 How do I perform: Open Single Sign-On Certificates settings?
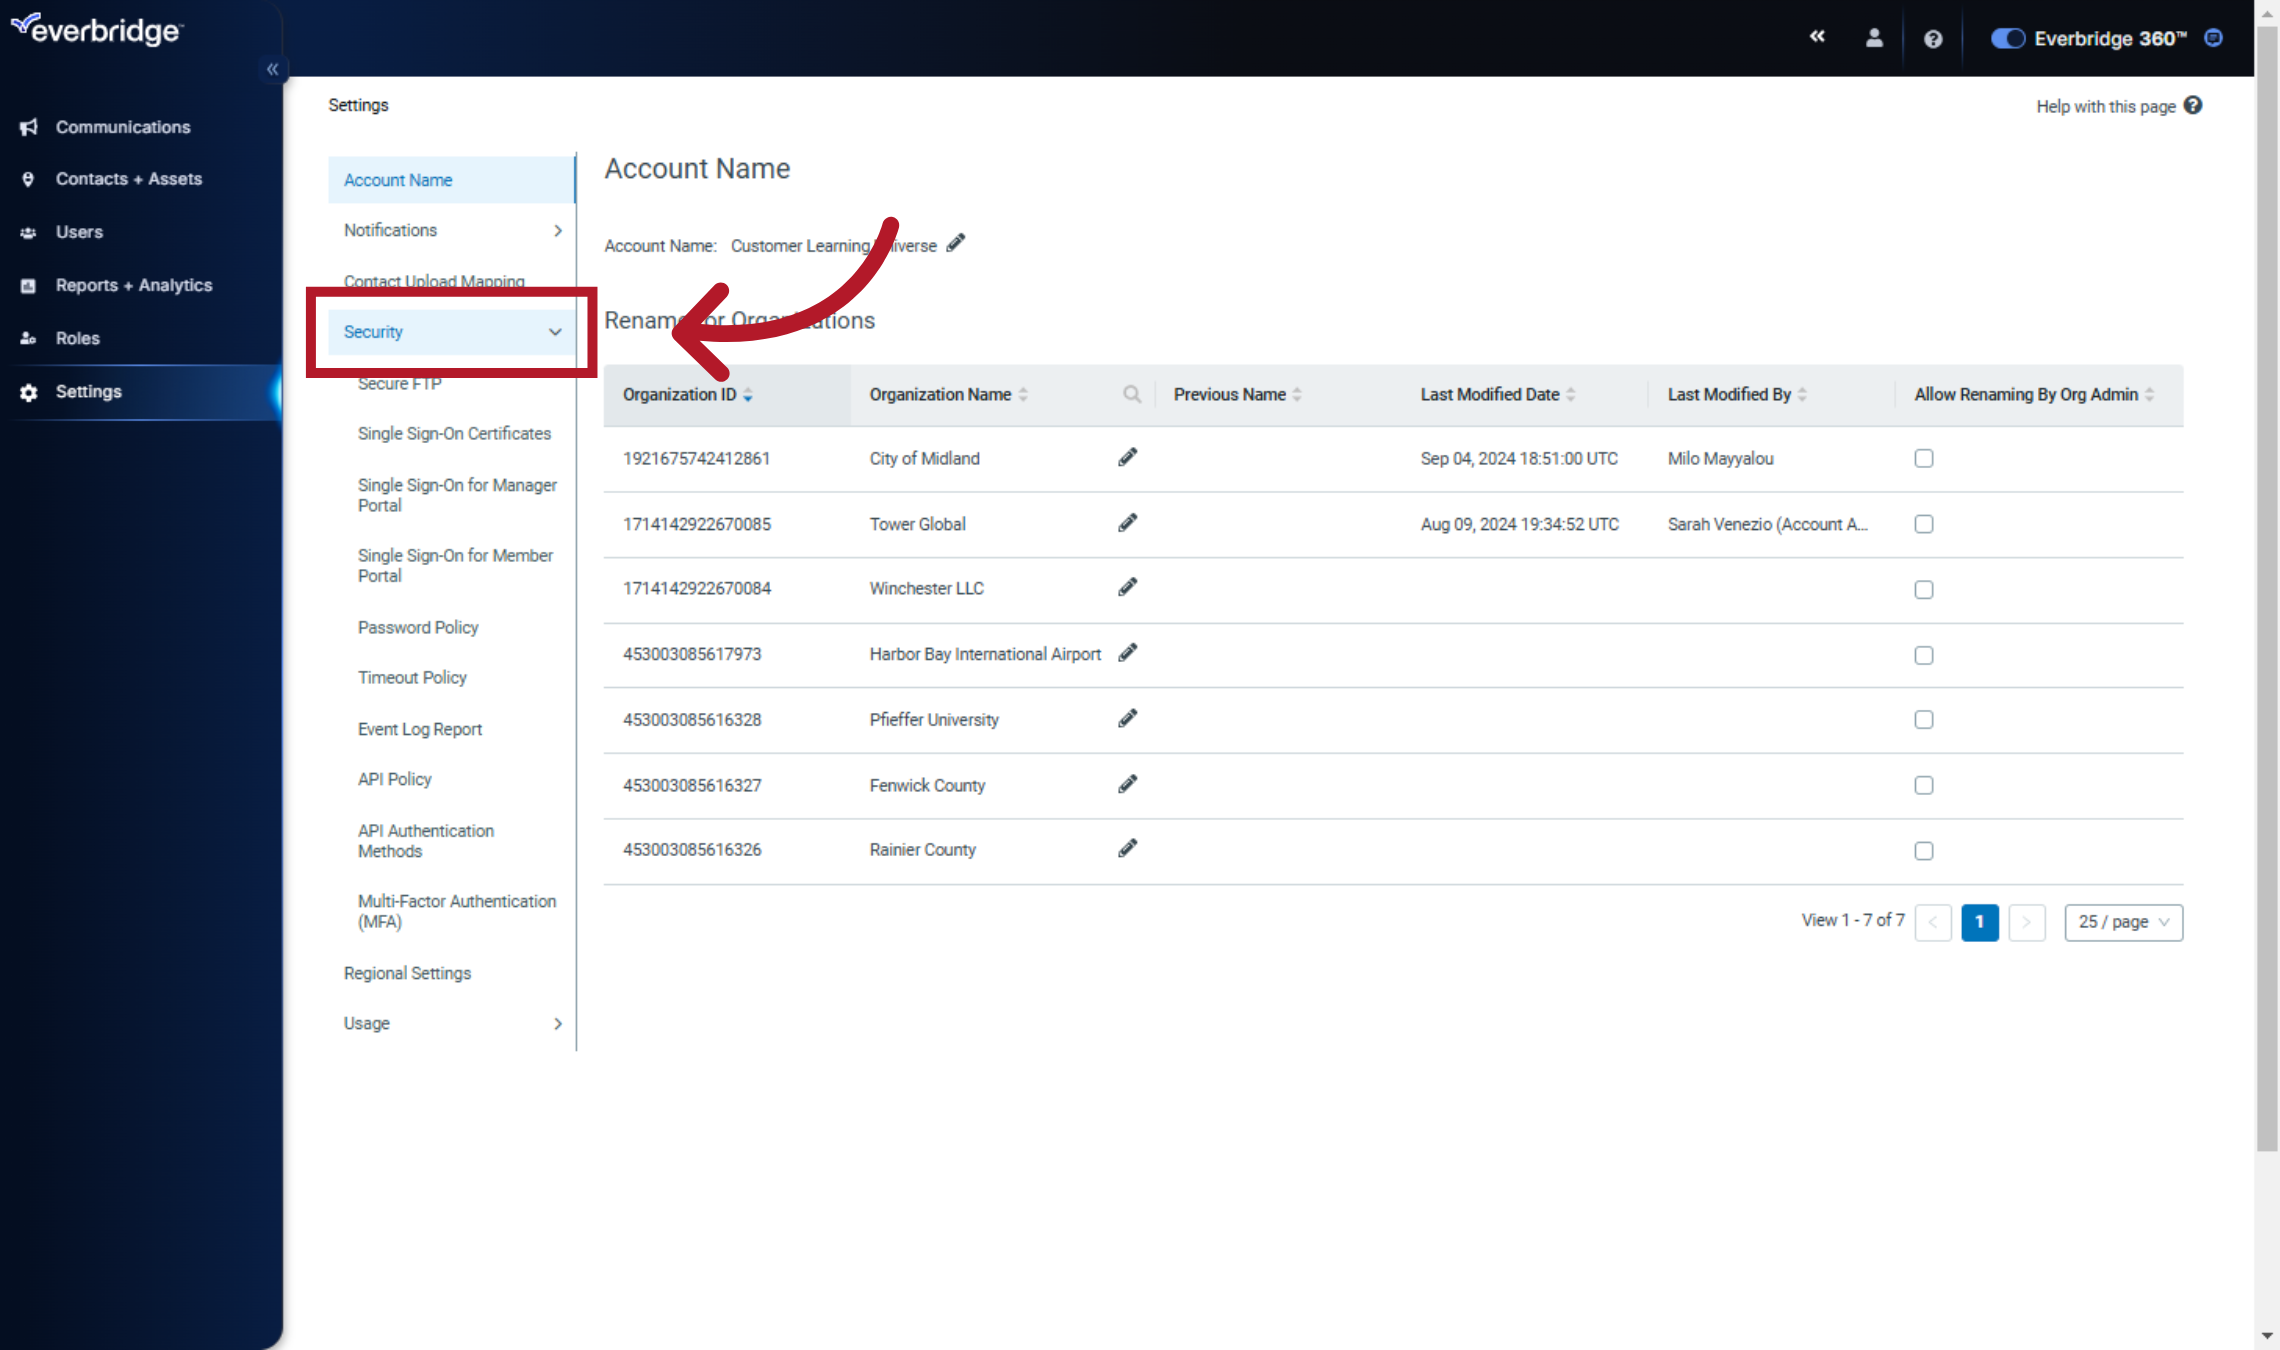[x=454, y=433]
